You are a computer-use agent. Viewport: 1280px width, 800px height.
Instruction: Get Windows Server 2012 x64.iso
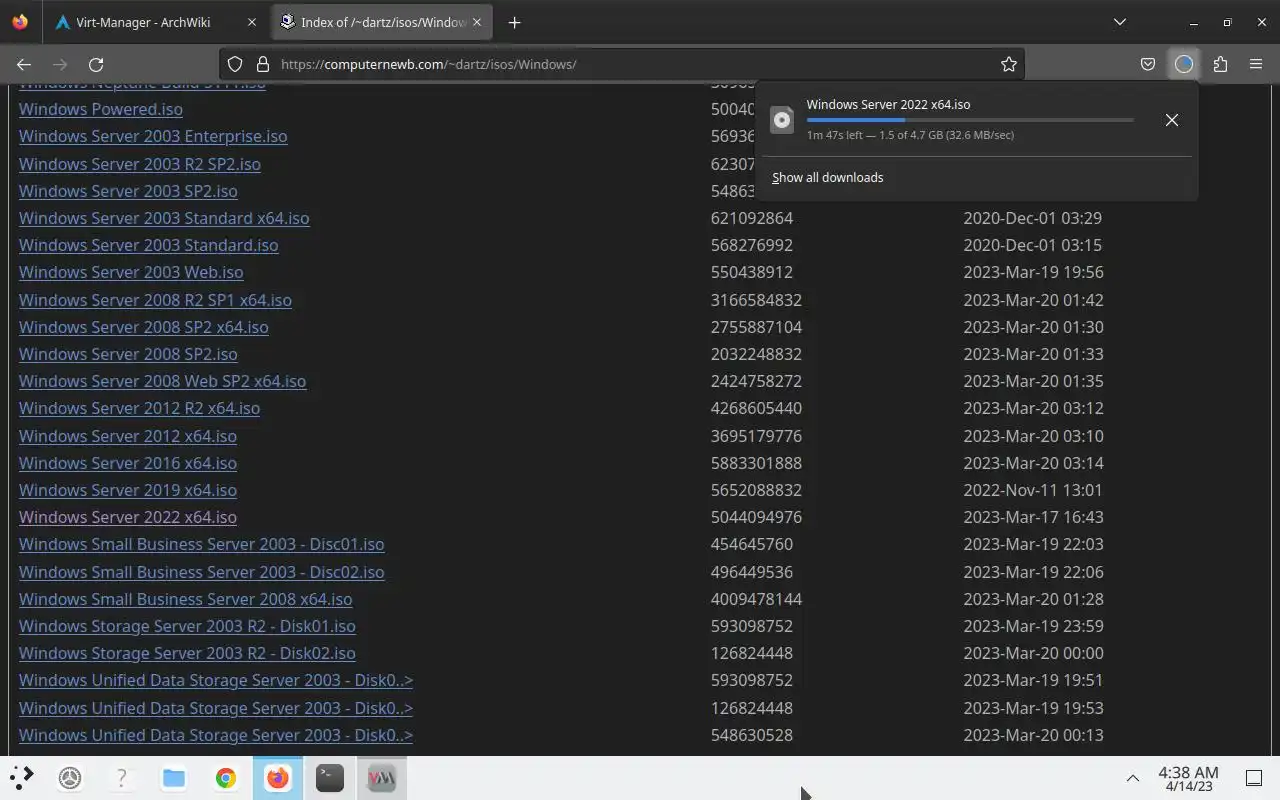128,436
